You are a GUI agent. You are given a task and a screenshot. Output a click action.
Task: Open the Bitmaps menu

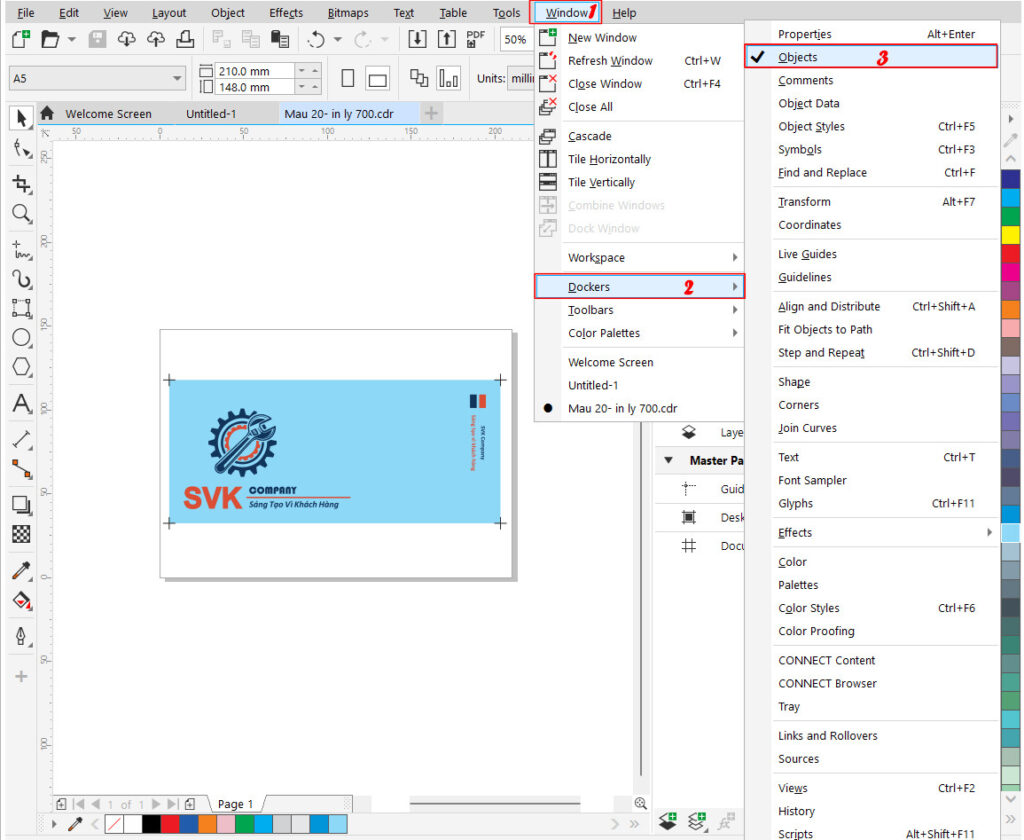347,12
